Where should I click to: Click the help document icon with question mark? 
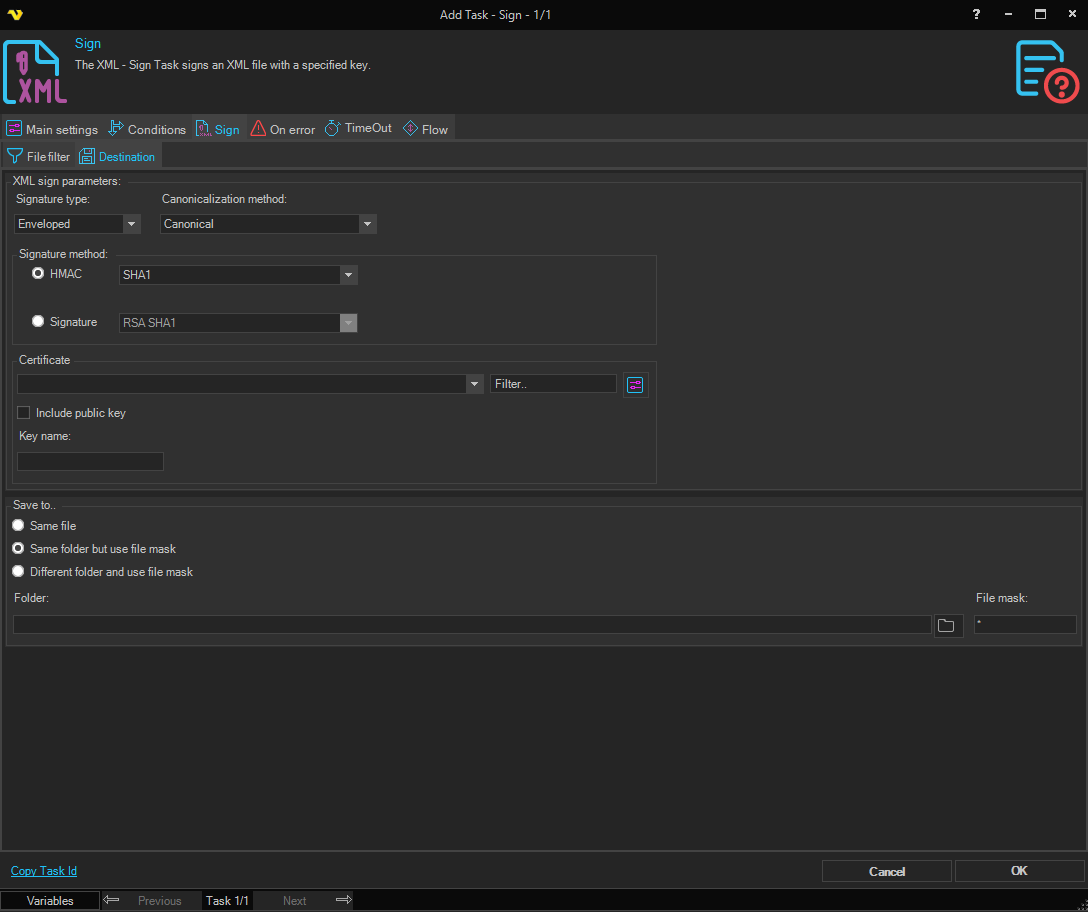click(1046, 71)
